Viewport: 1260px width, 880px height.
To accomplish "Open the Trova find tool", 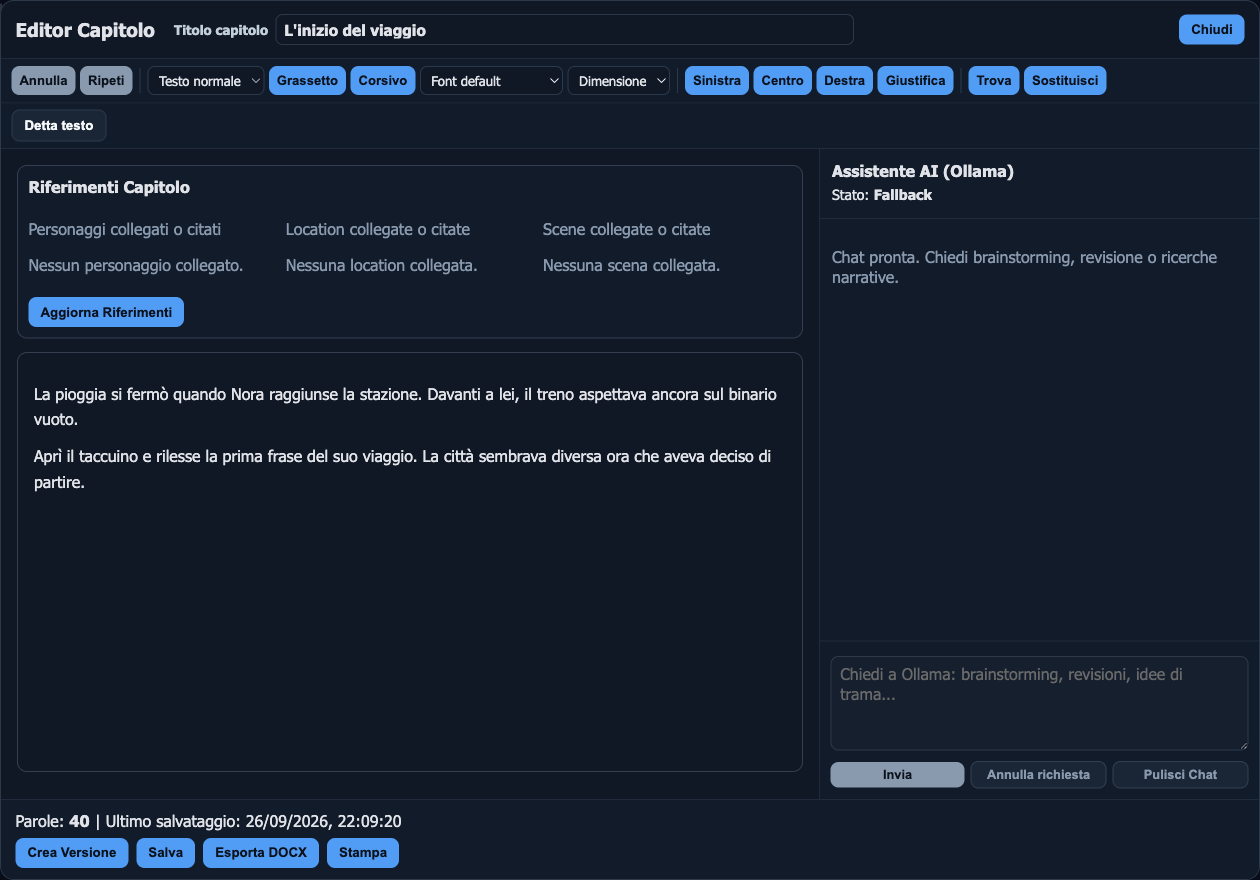I will (x=994, y=81).
